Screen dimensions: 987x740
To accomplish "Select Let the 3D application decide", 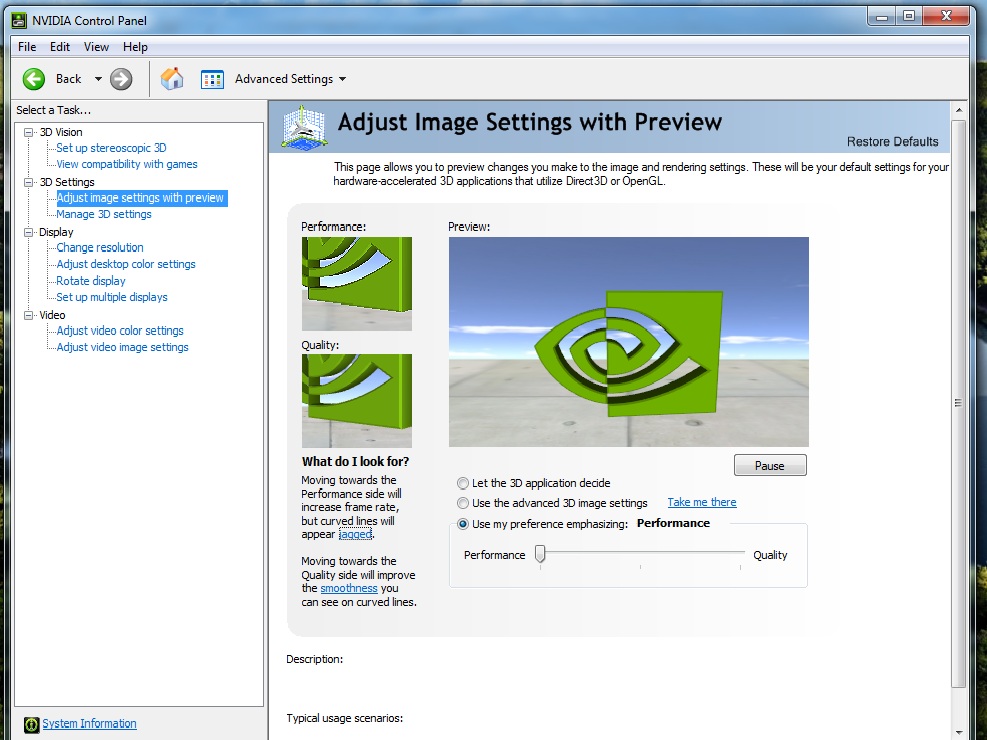I will [463, 483].
